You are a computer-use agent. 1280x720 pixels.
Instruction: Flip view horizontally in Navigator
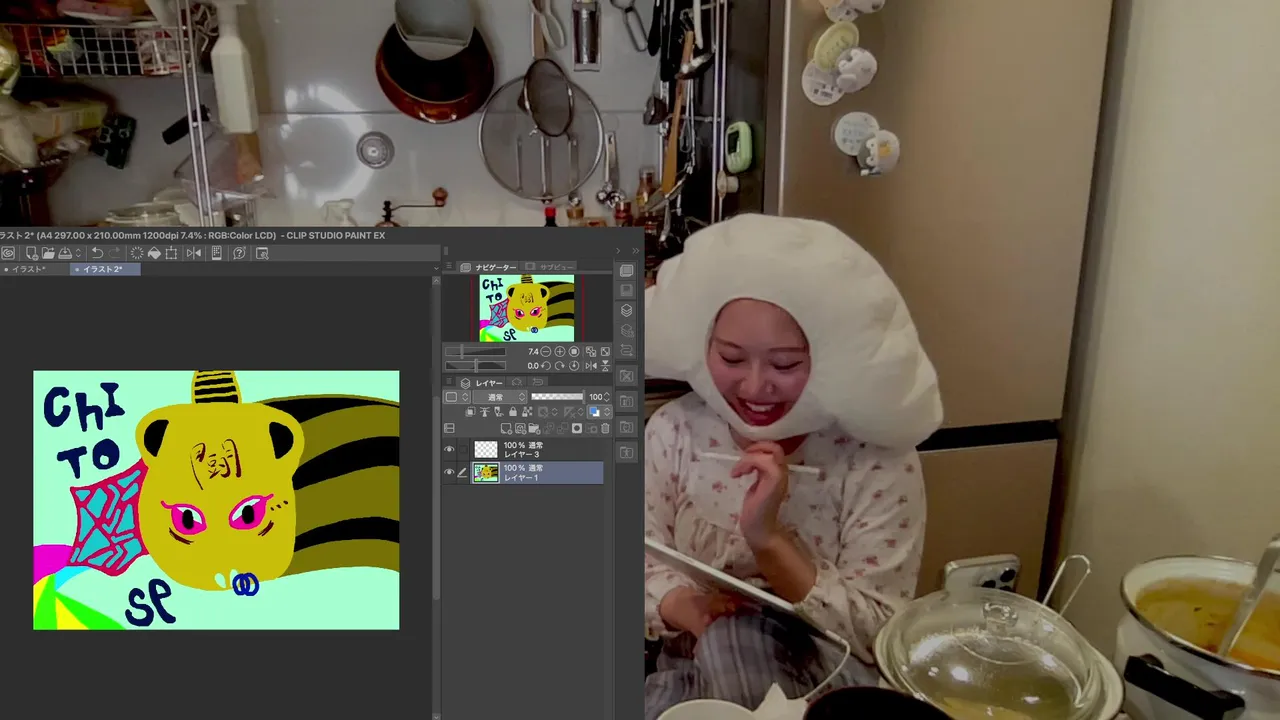pos(591,366)
